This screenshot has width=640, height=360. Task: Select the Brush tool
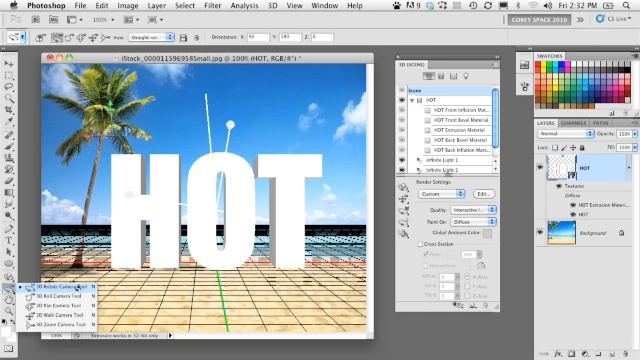tap(9, 146)
